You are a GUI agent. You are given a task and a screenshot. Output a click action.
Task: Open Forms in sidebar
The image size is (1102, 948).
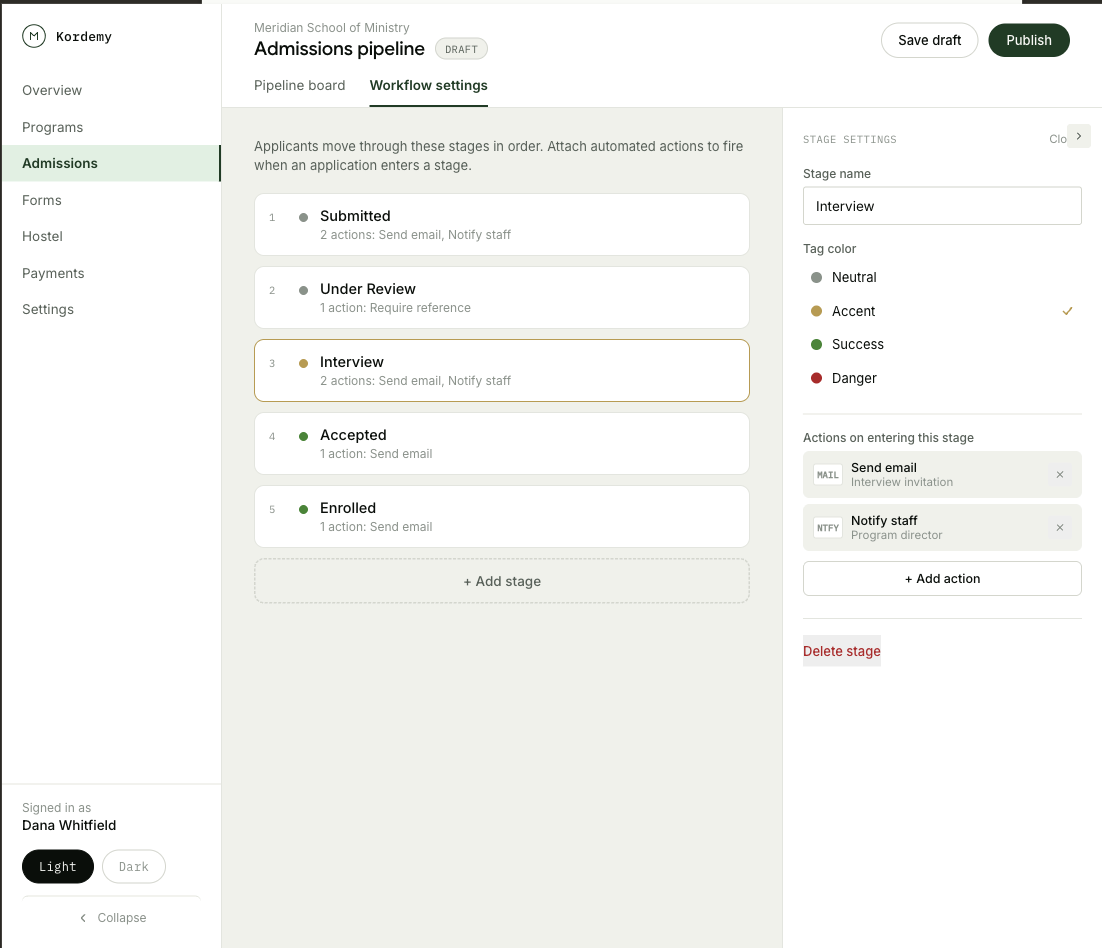111,200
